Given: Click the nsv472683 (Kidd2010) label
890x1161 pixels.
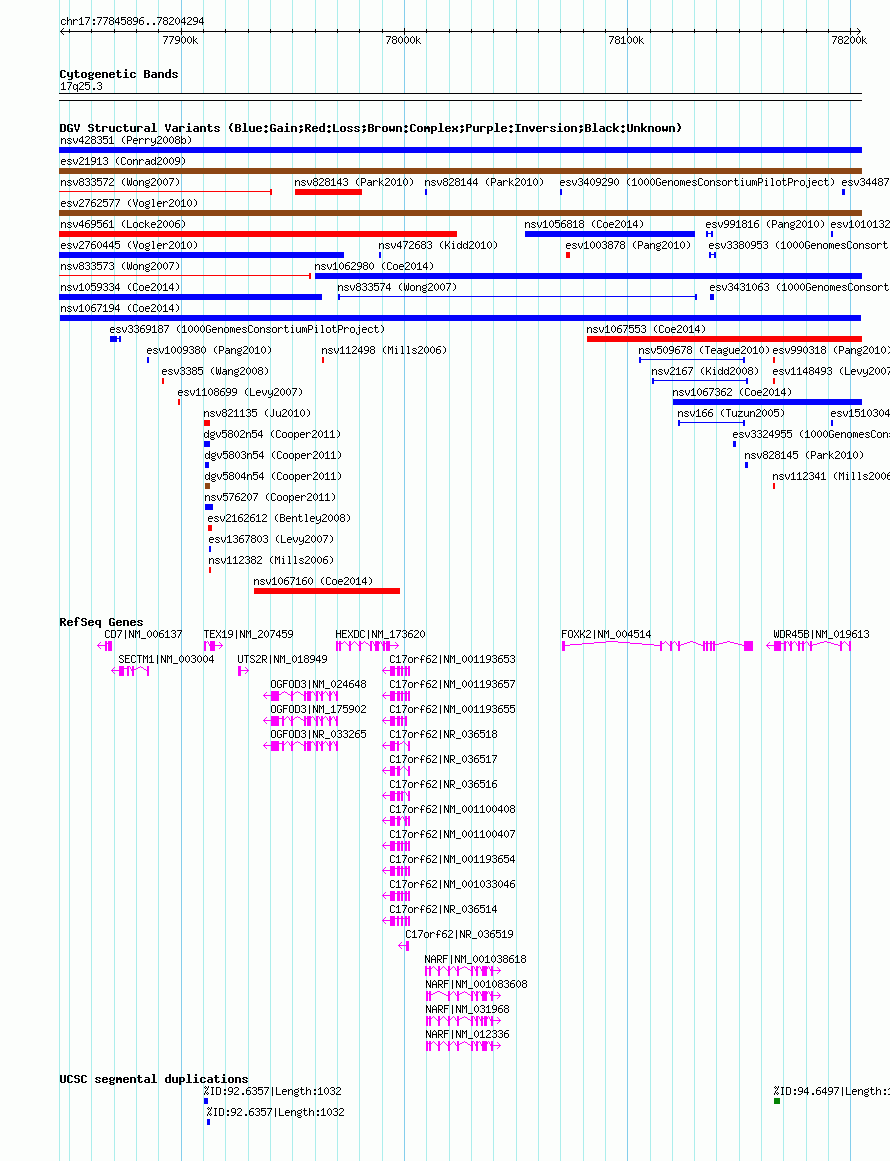Looking at the screenshot, I should click(x=438, y=245).
